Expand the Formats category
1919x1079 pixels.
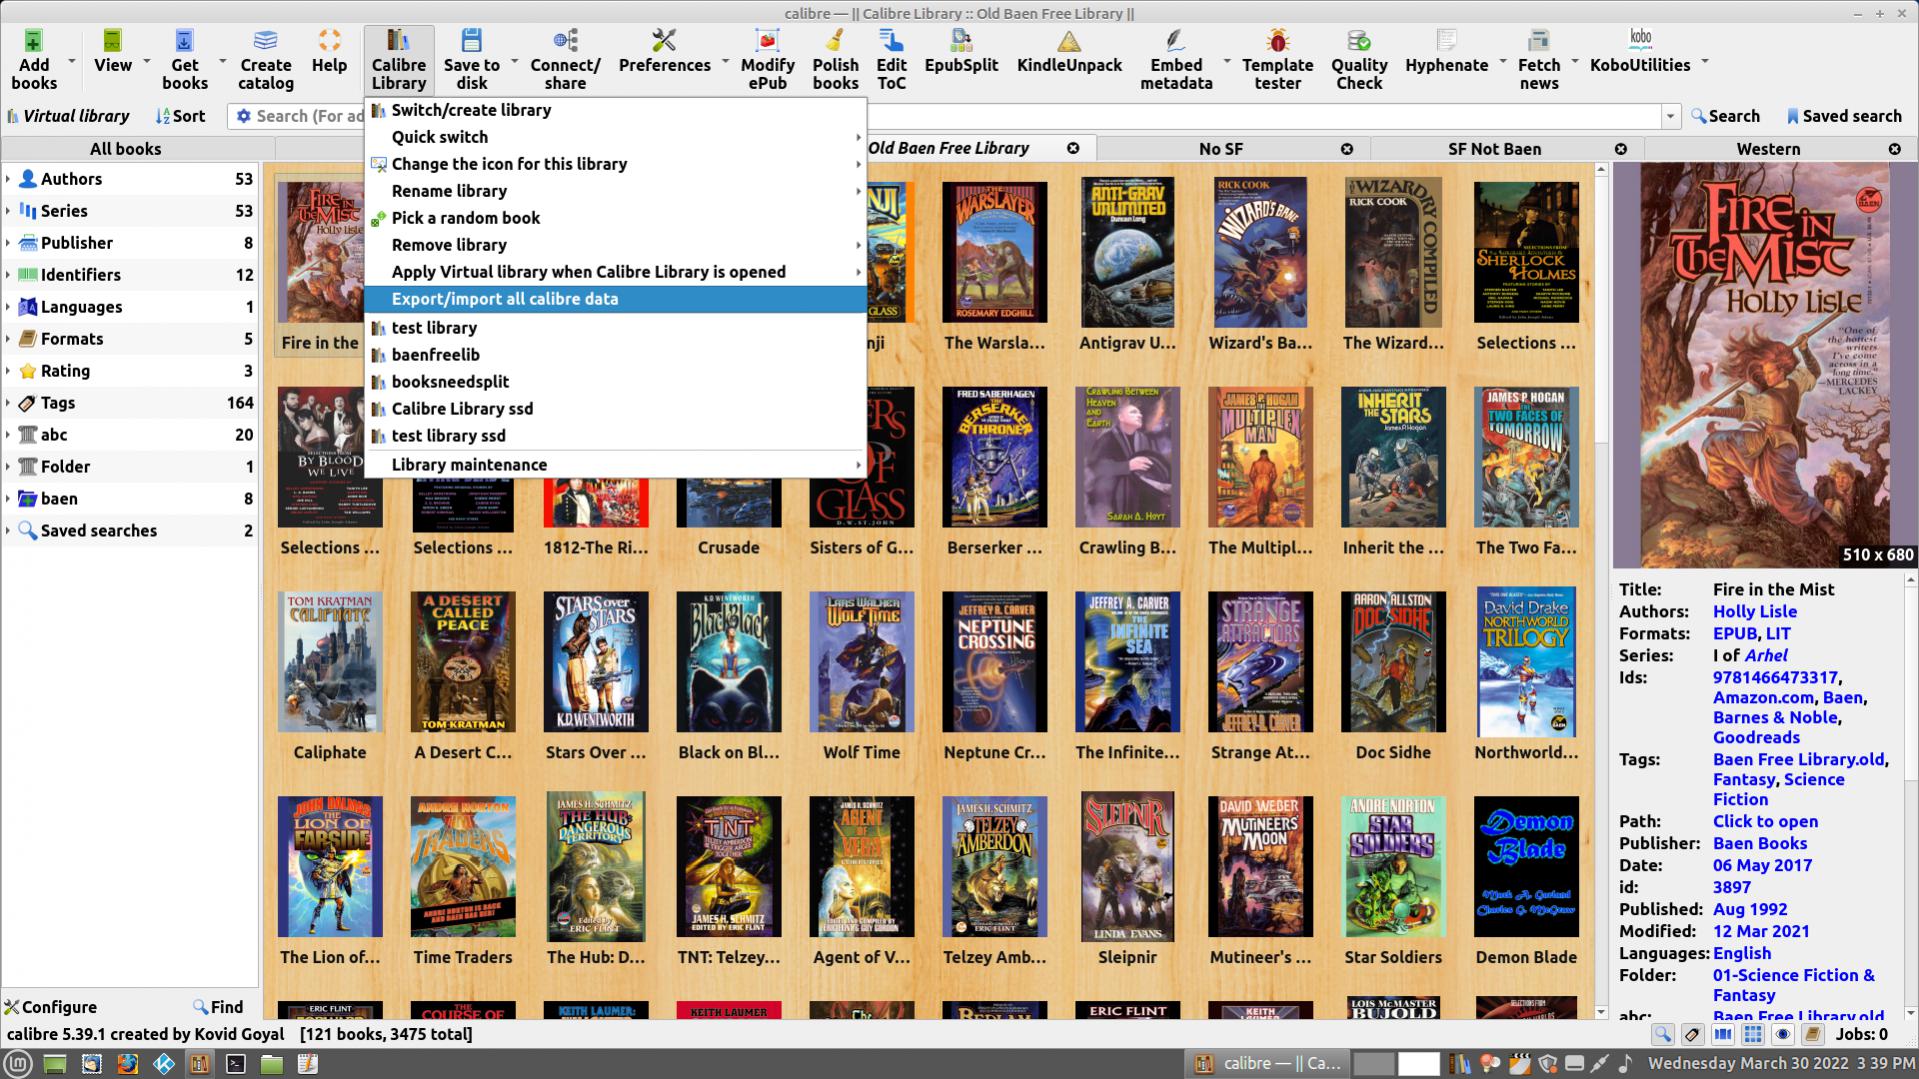(8, 339)
